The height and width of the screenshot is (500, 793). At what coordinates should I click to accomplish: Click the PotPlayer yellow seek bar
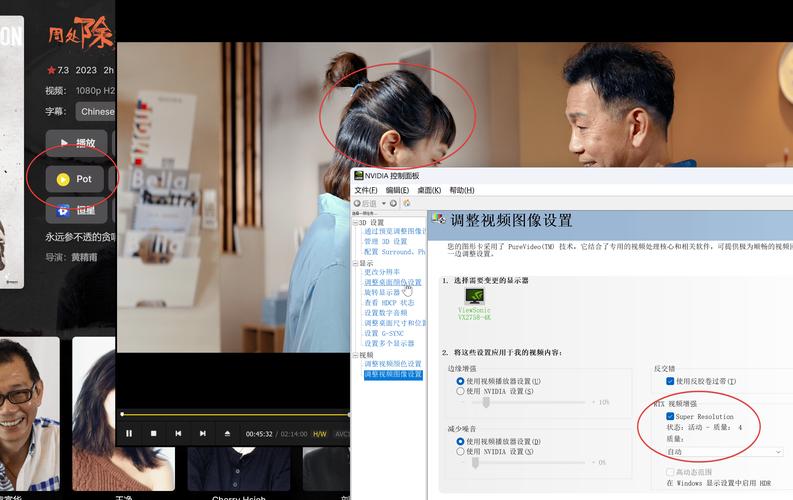coord(235,414)
